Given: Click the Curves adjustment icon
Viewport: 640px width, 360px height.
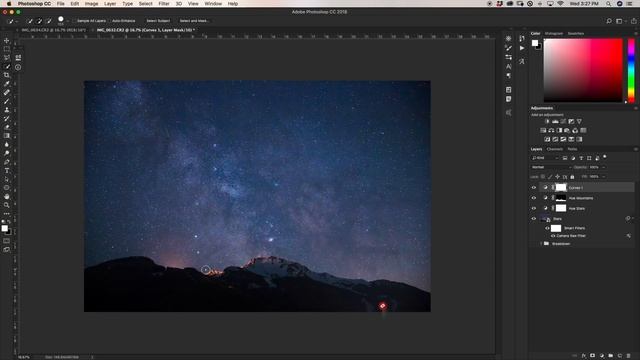Looking at the screenshot, I should (563, 121).
